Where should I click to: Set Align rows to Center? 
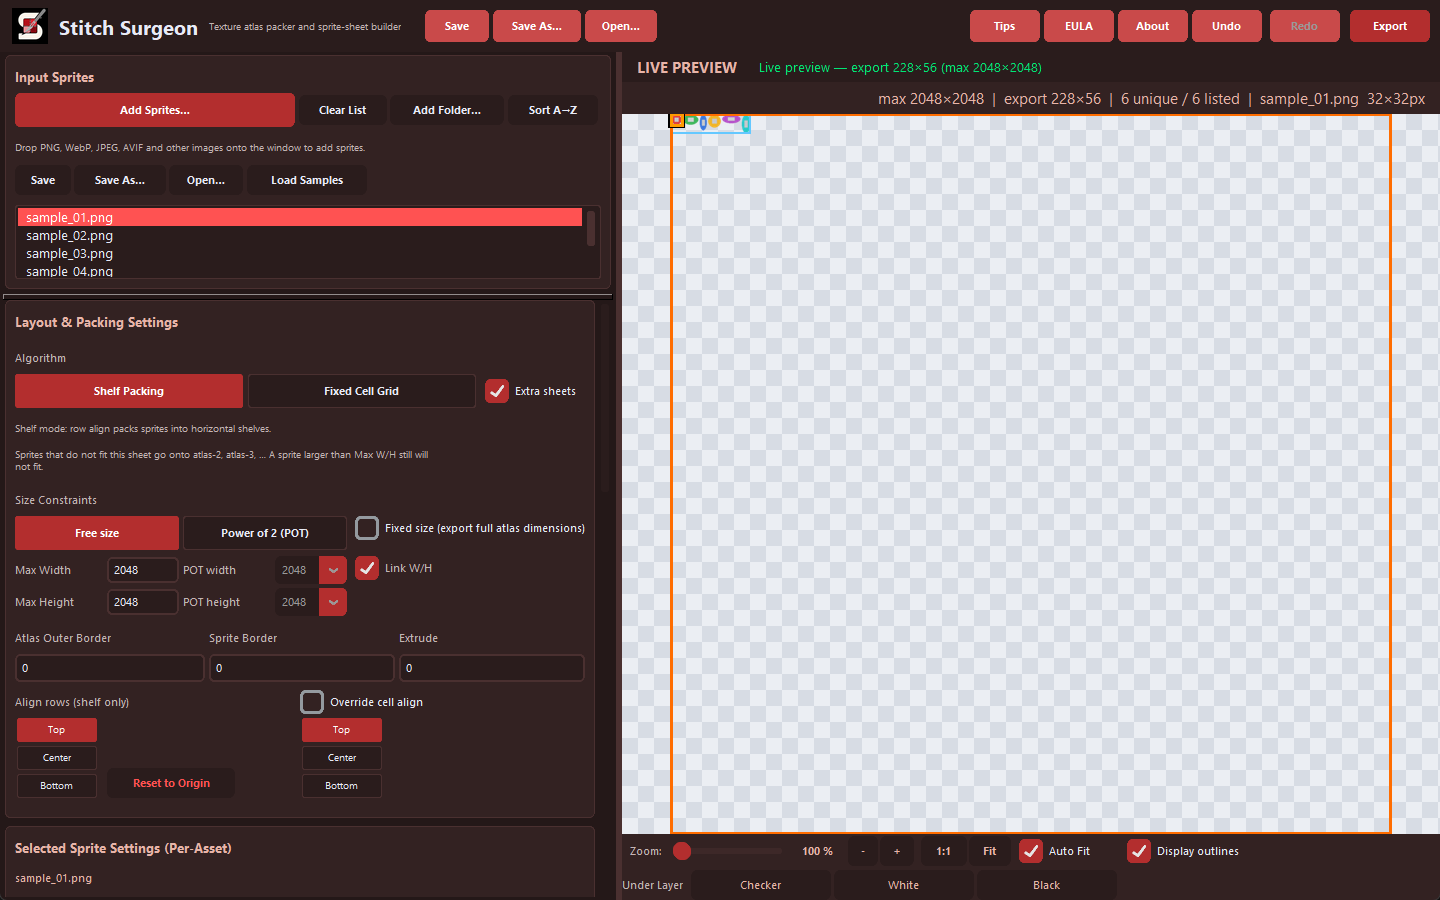point(57,758)
